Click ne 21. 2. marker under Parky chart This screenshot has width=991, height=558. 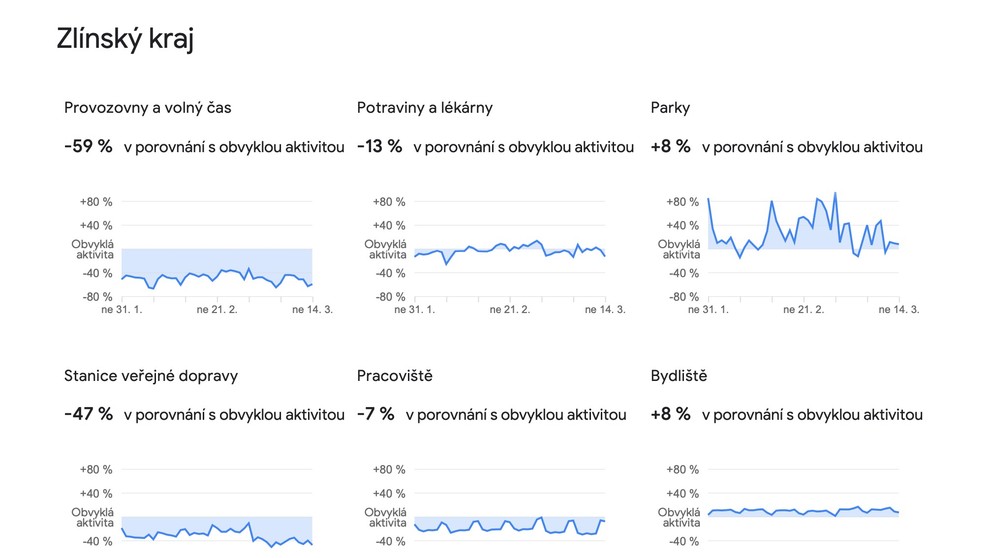coord(803,310)
